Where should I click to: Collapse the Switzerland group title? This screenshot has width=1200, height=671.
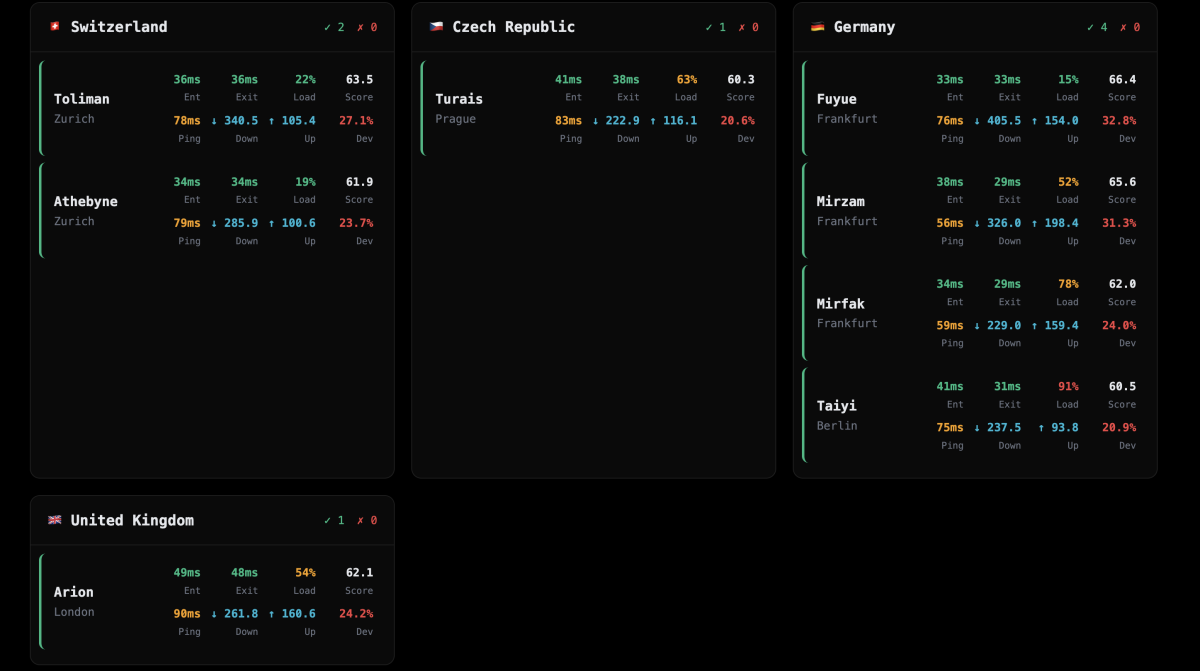click(x=119, y=27)
